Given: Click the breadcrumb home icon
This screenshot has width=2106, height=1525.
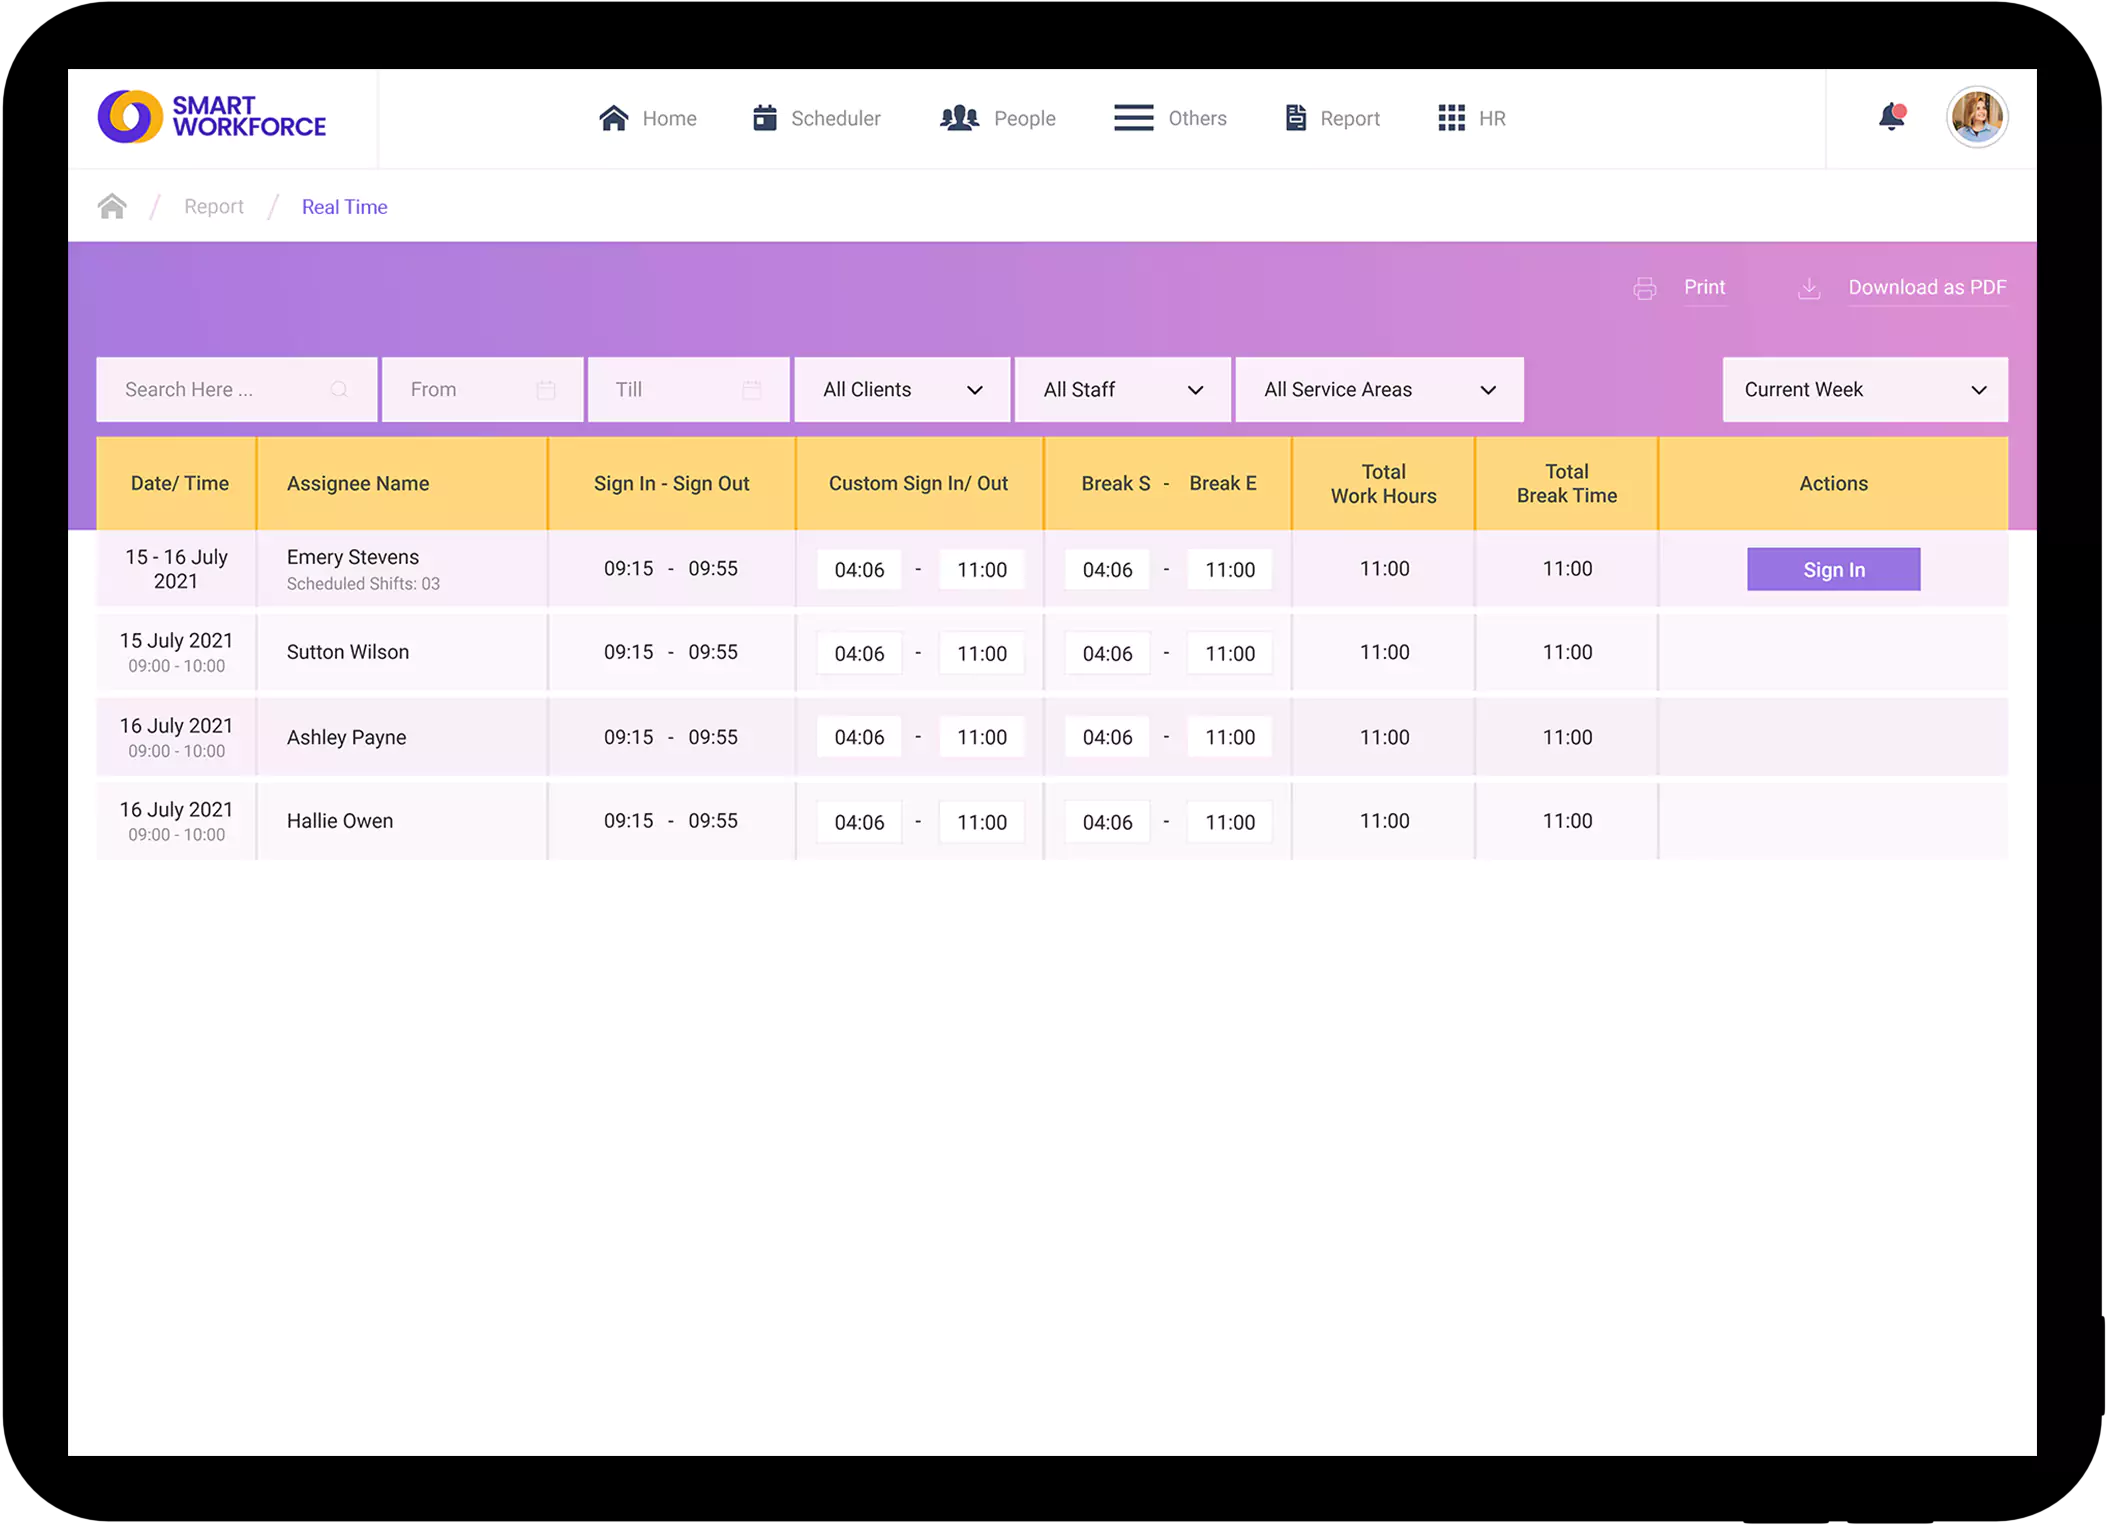Looking at the screenshot, I should click(112, 206).
